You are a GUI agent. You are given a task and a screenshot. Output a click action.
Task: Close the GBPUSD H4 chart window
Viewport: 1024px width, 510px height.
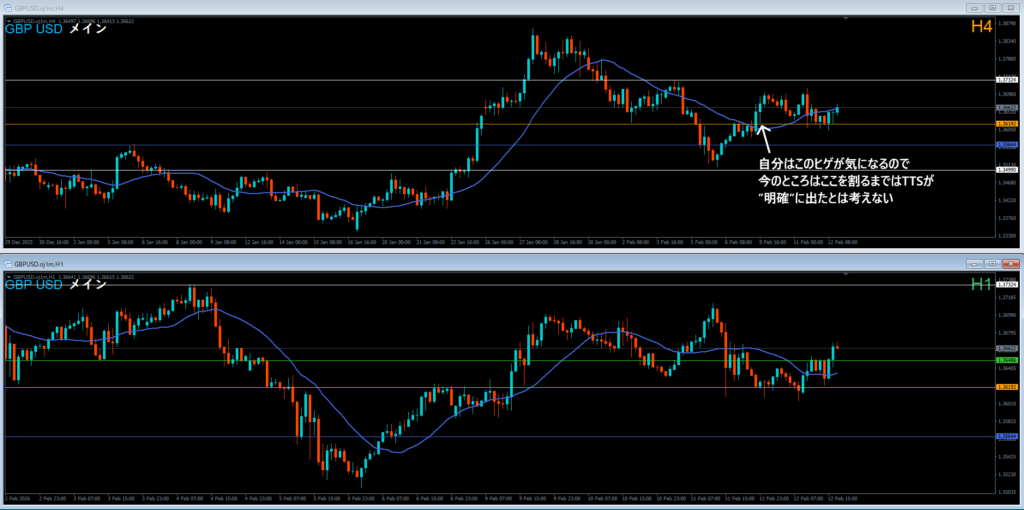pyautogui.click(x=1010, y=8)
